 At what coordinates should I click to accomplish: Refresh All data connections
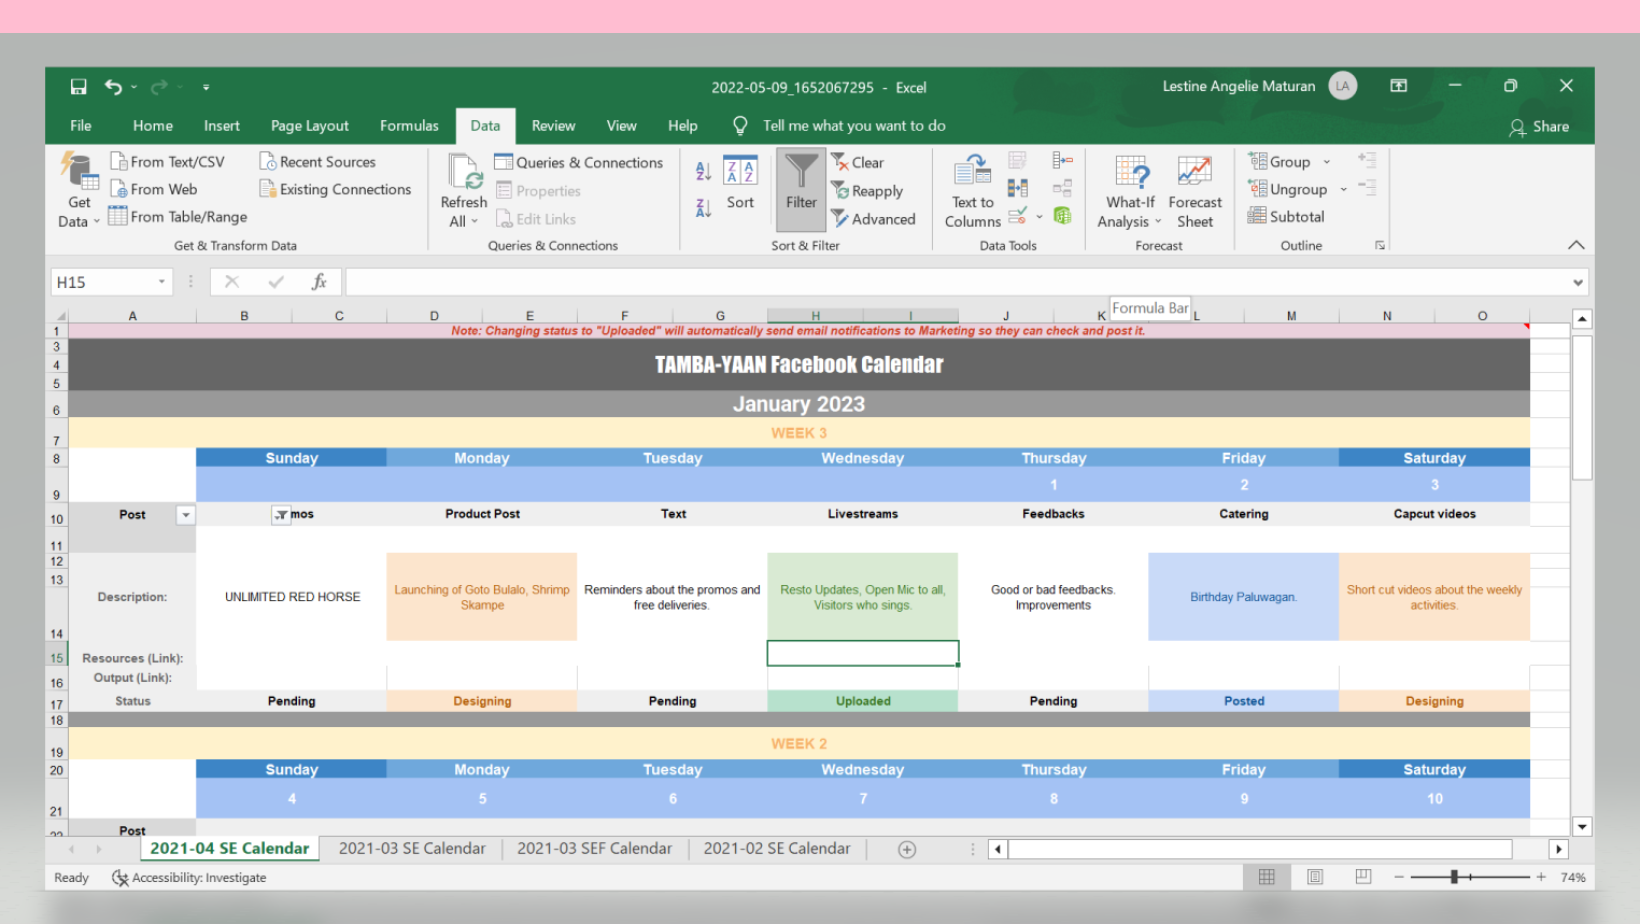(x=464, y=192)
